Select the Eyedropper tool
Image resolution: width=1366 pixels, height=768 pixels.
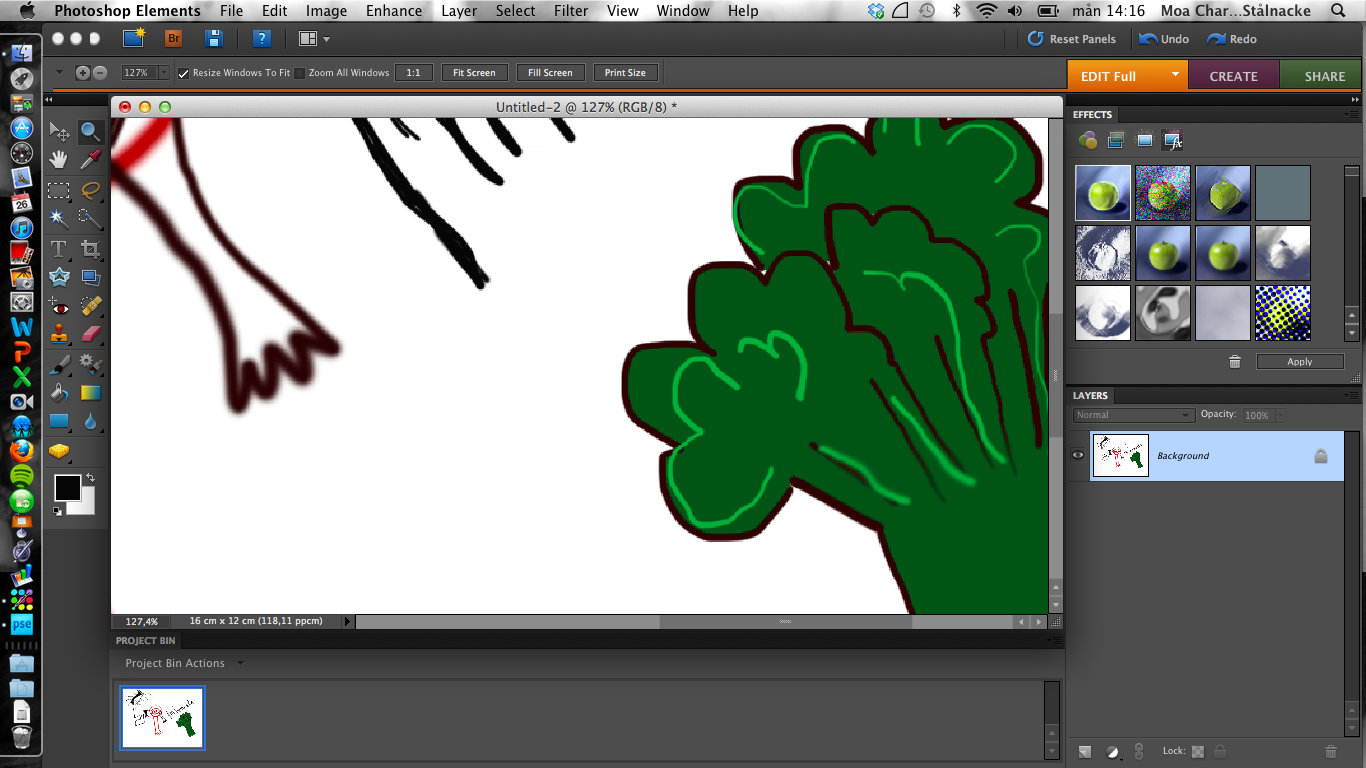pos(91,159)
